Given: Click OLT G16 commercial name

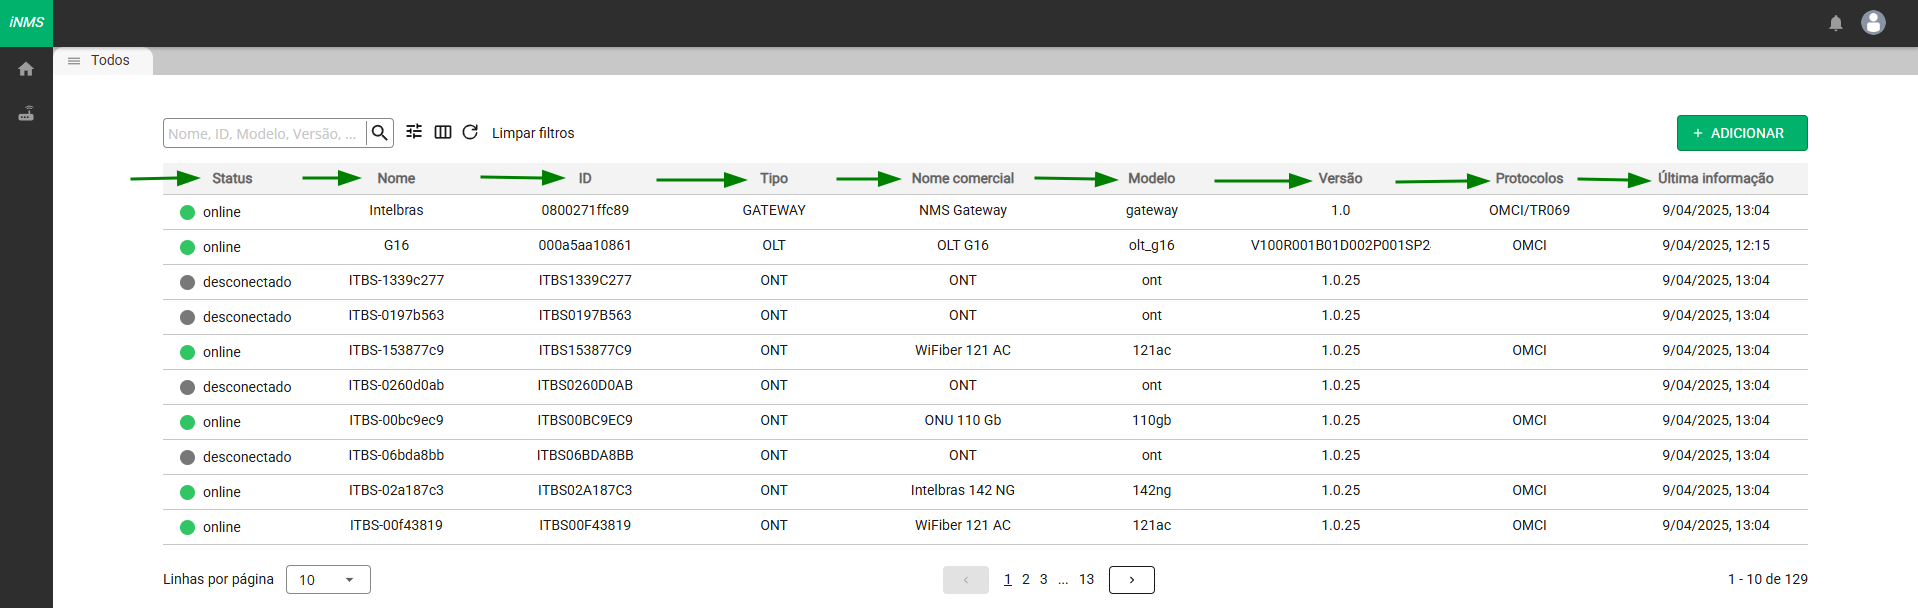Looking at the screenshot, I should (963, 245).
